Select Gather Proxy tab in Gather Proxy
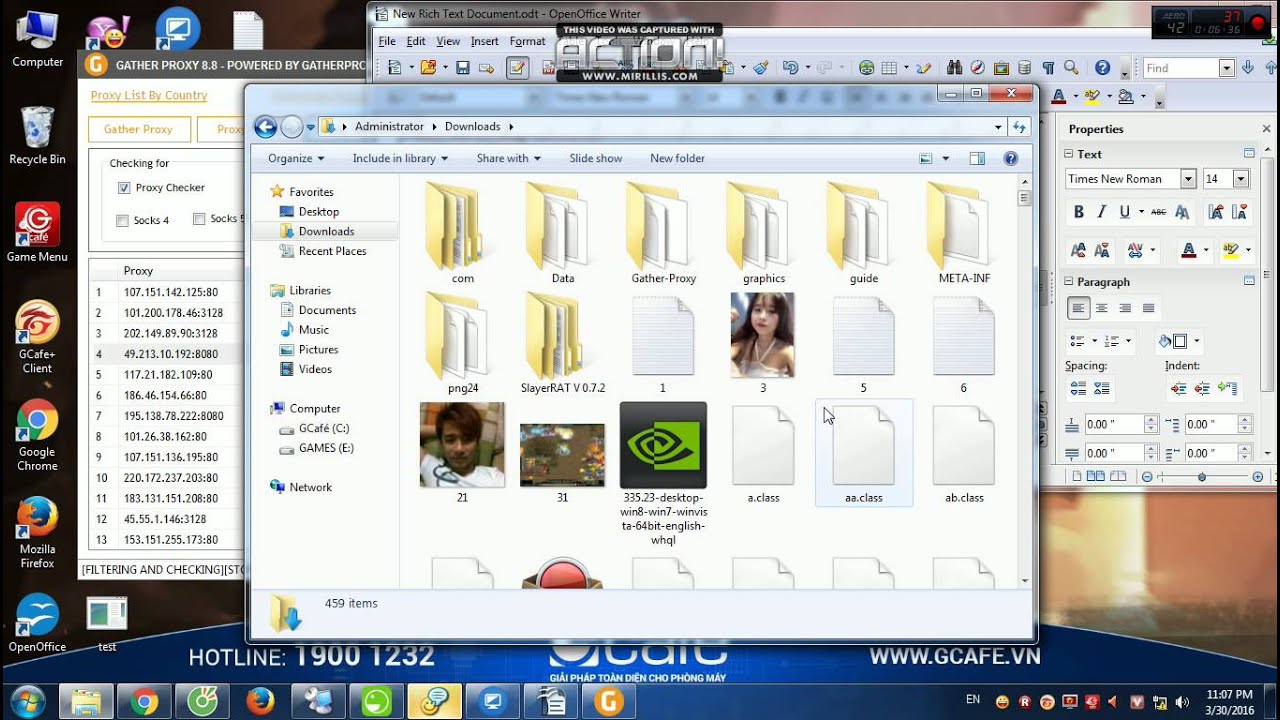Screen dimensions: 1280x720 click(x=138, y=129)
